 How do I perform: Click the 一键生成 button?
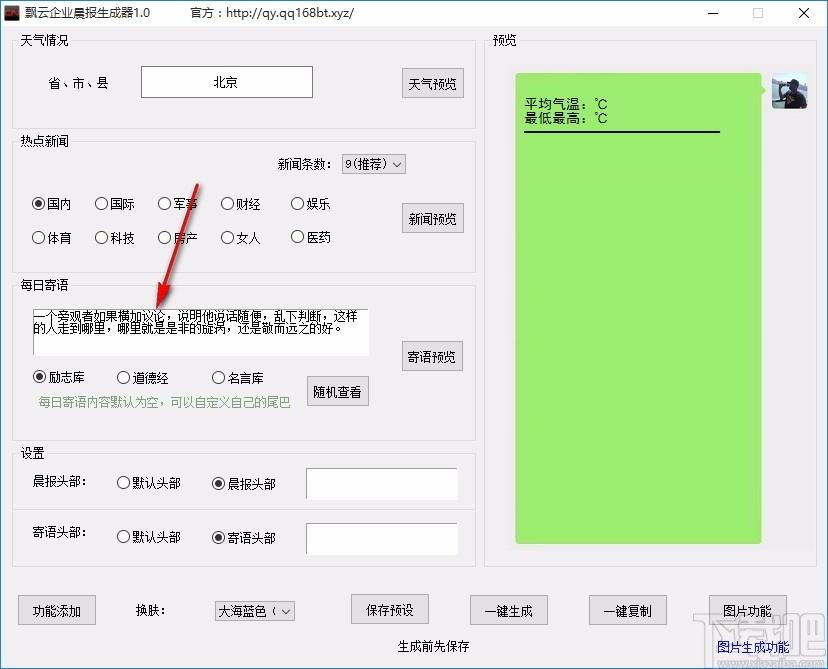[x=509, y=610]
